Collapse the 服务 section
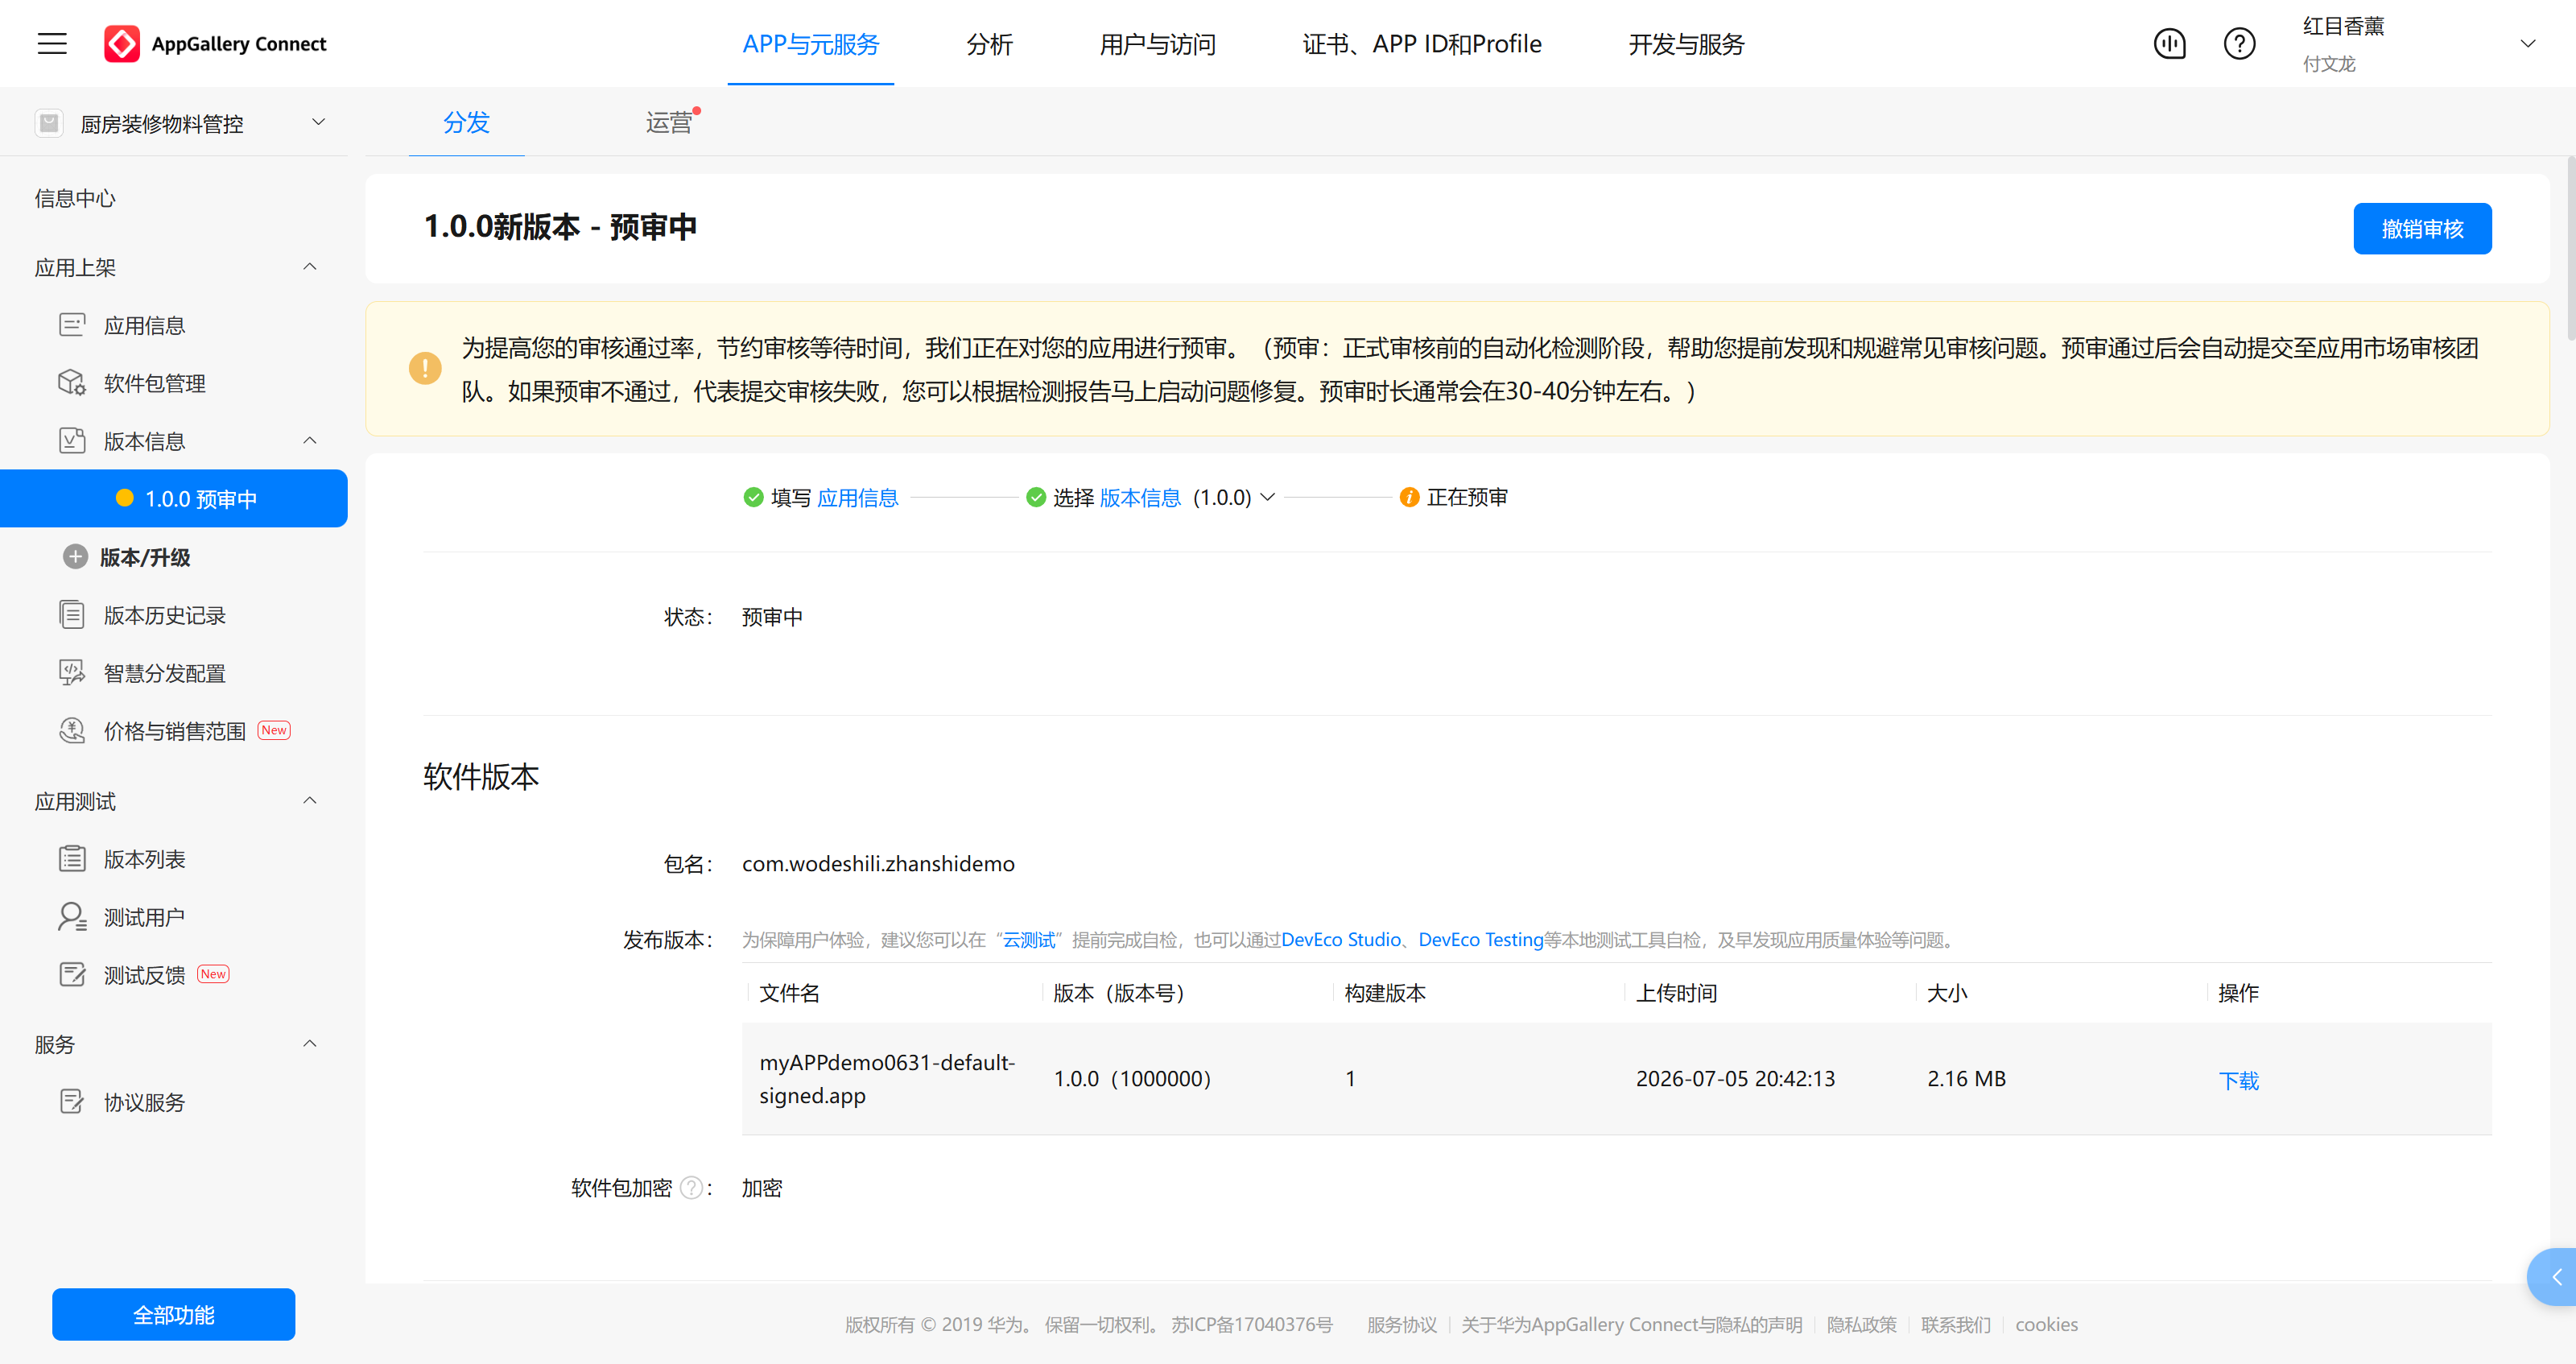This screenshot has height=1364, width=2576. [x=310, y=1044]
